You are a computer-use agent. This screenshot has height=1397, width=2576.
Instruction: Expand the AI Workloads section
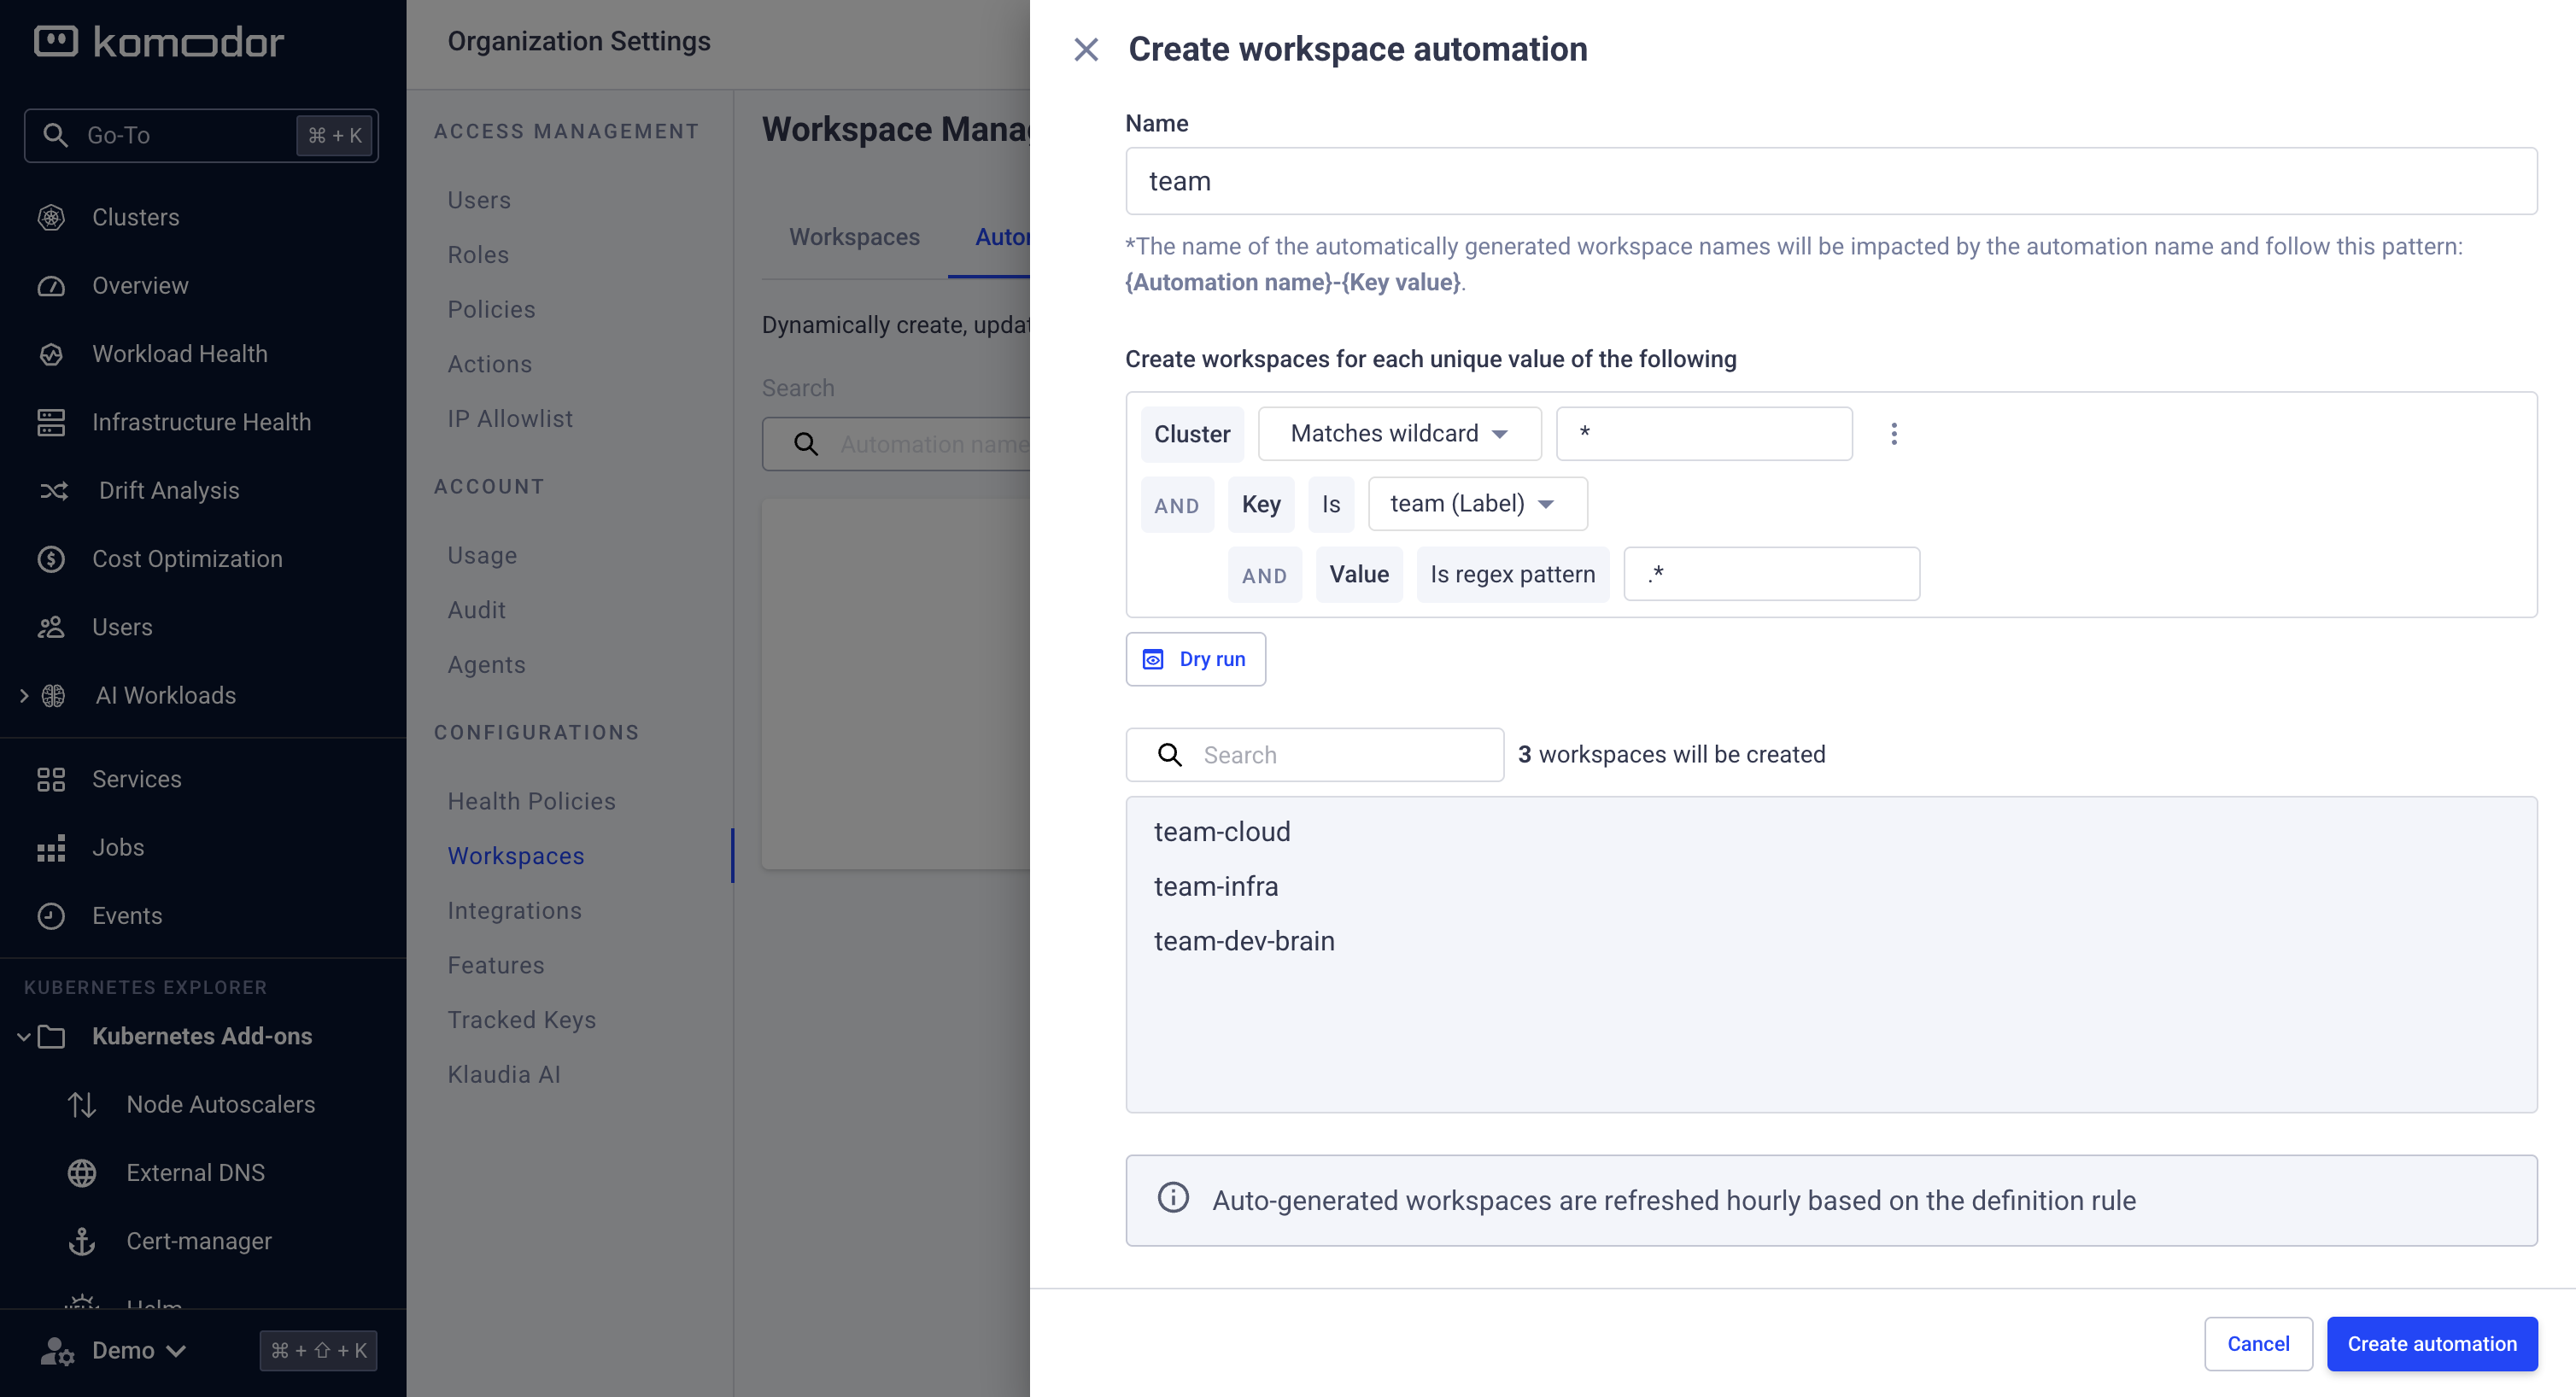click(24, 696)
